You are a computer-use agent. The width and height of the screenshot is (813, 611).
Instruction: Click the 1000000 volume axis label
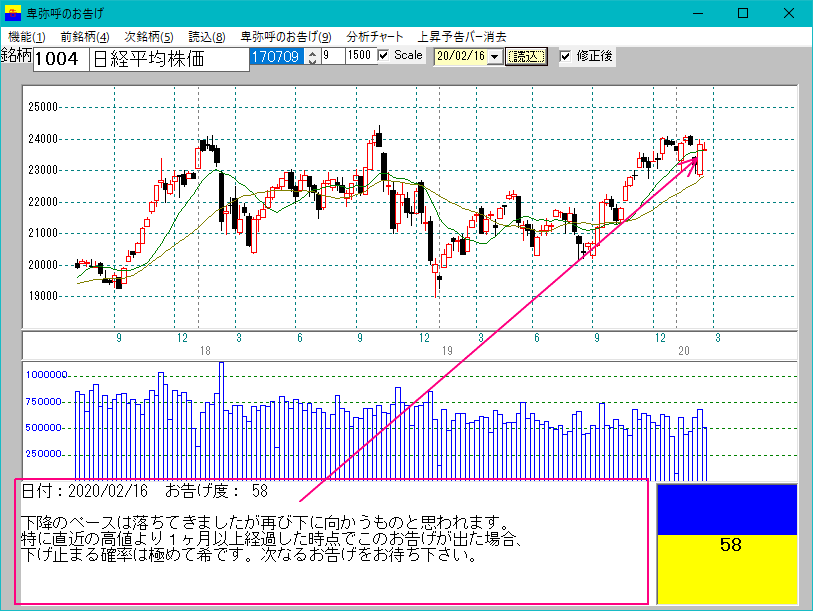pos(47,375)
